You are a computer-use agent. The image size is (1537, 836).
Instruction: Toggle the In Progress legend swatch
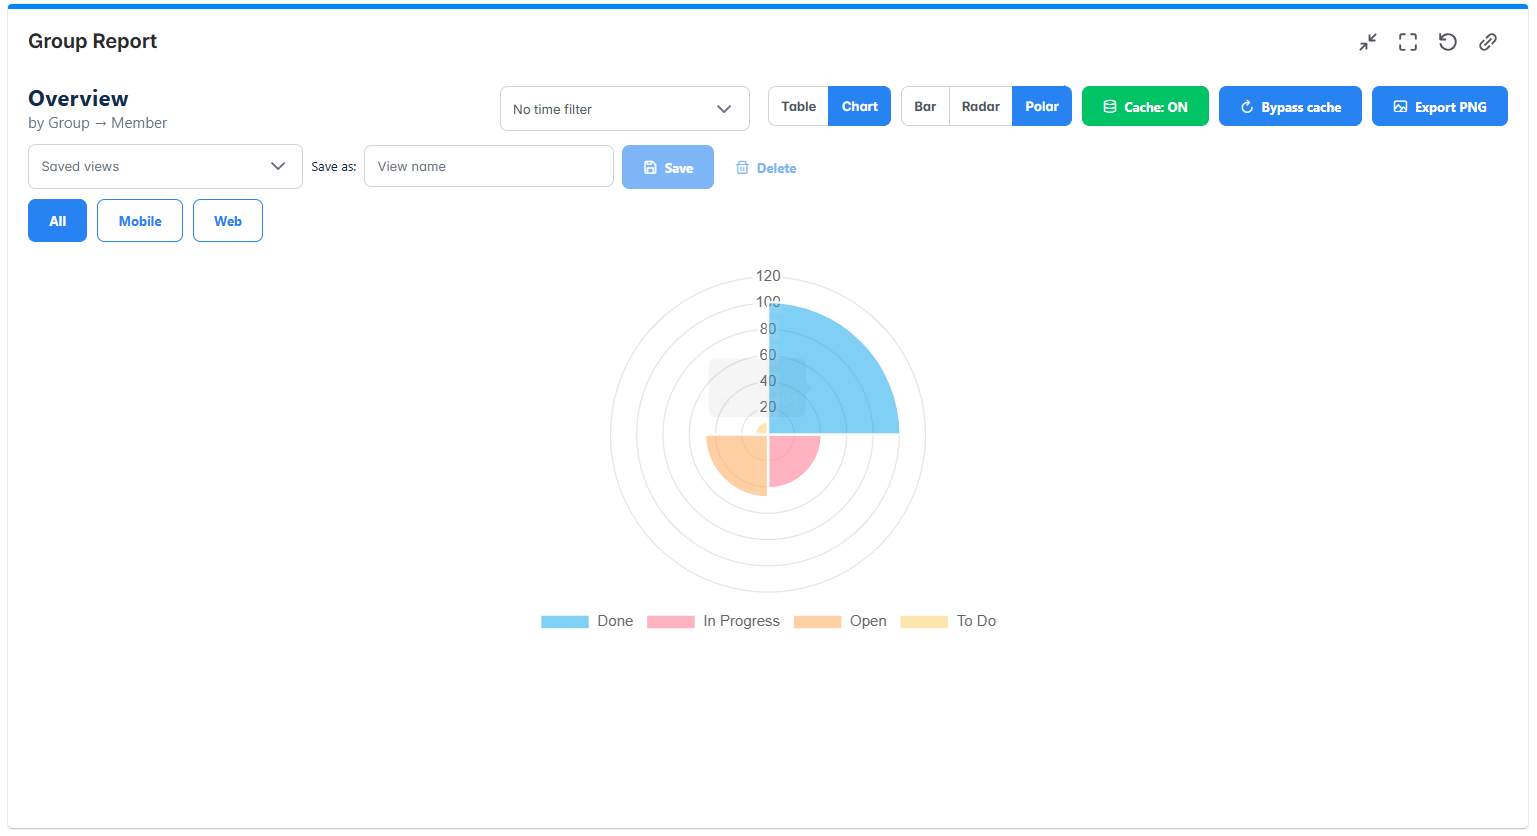tap(671, 621)
